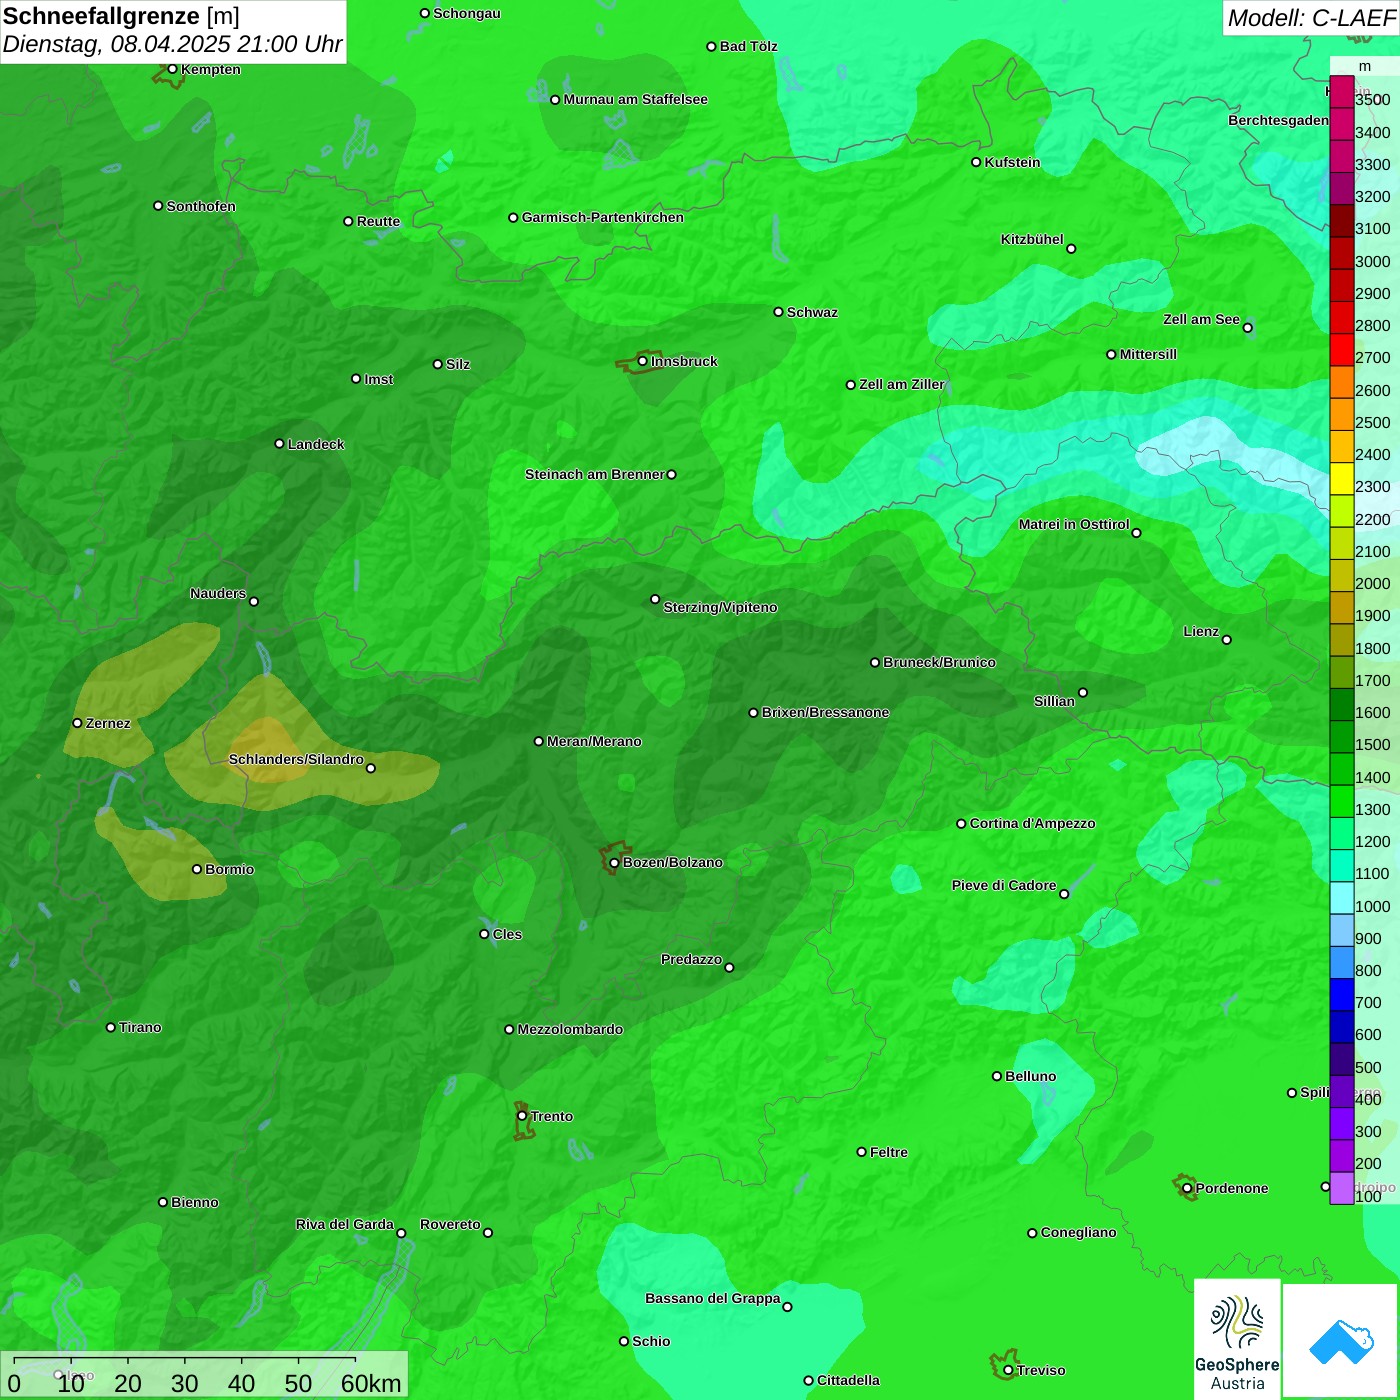The height and width of the screenshot is (1400, 1400).
Task: Click the Mittersill label
Action: (1148, 354)
